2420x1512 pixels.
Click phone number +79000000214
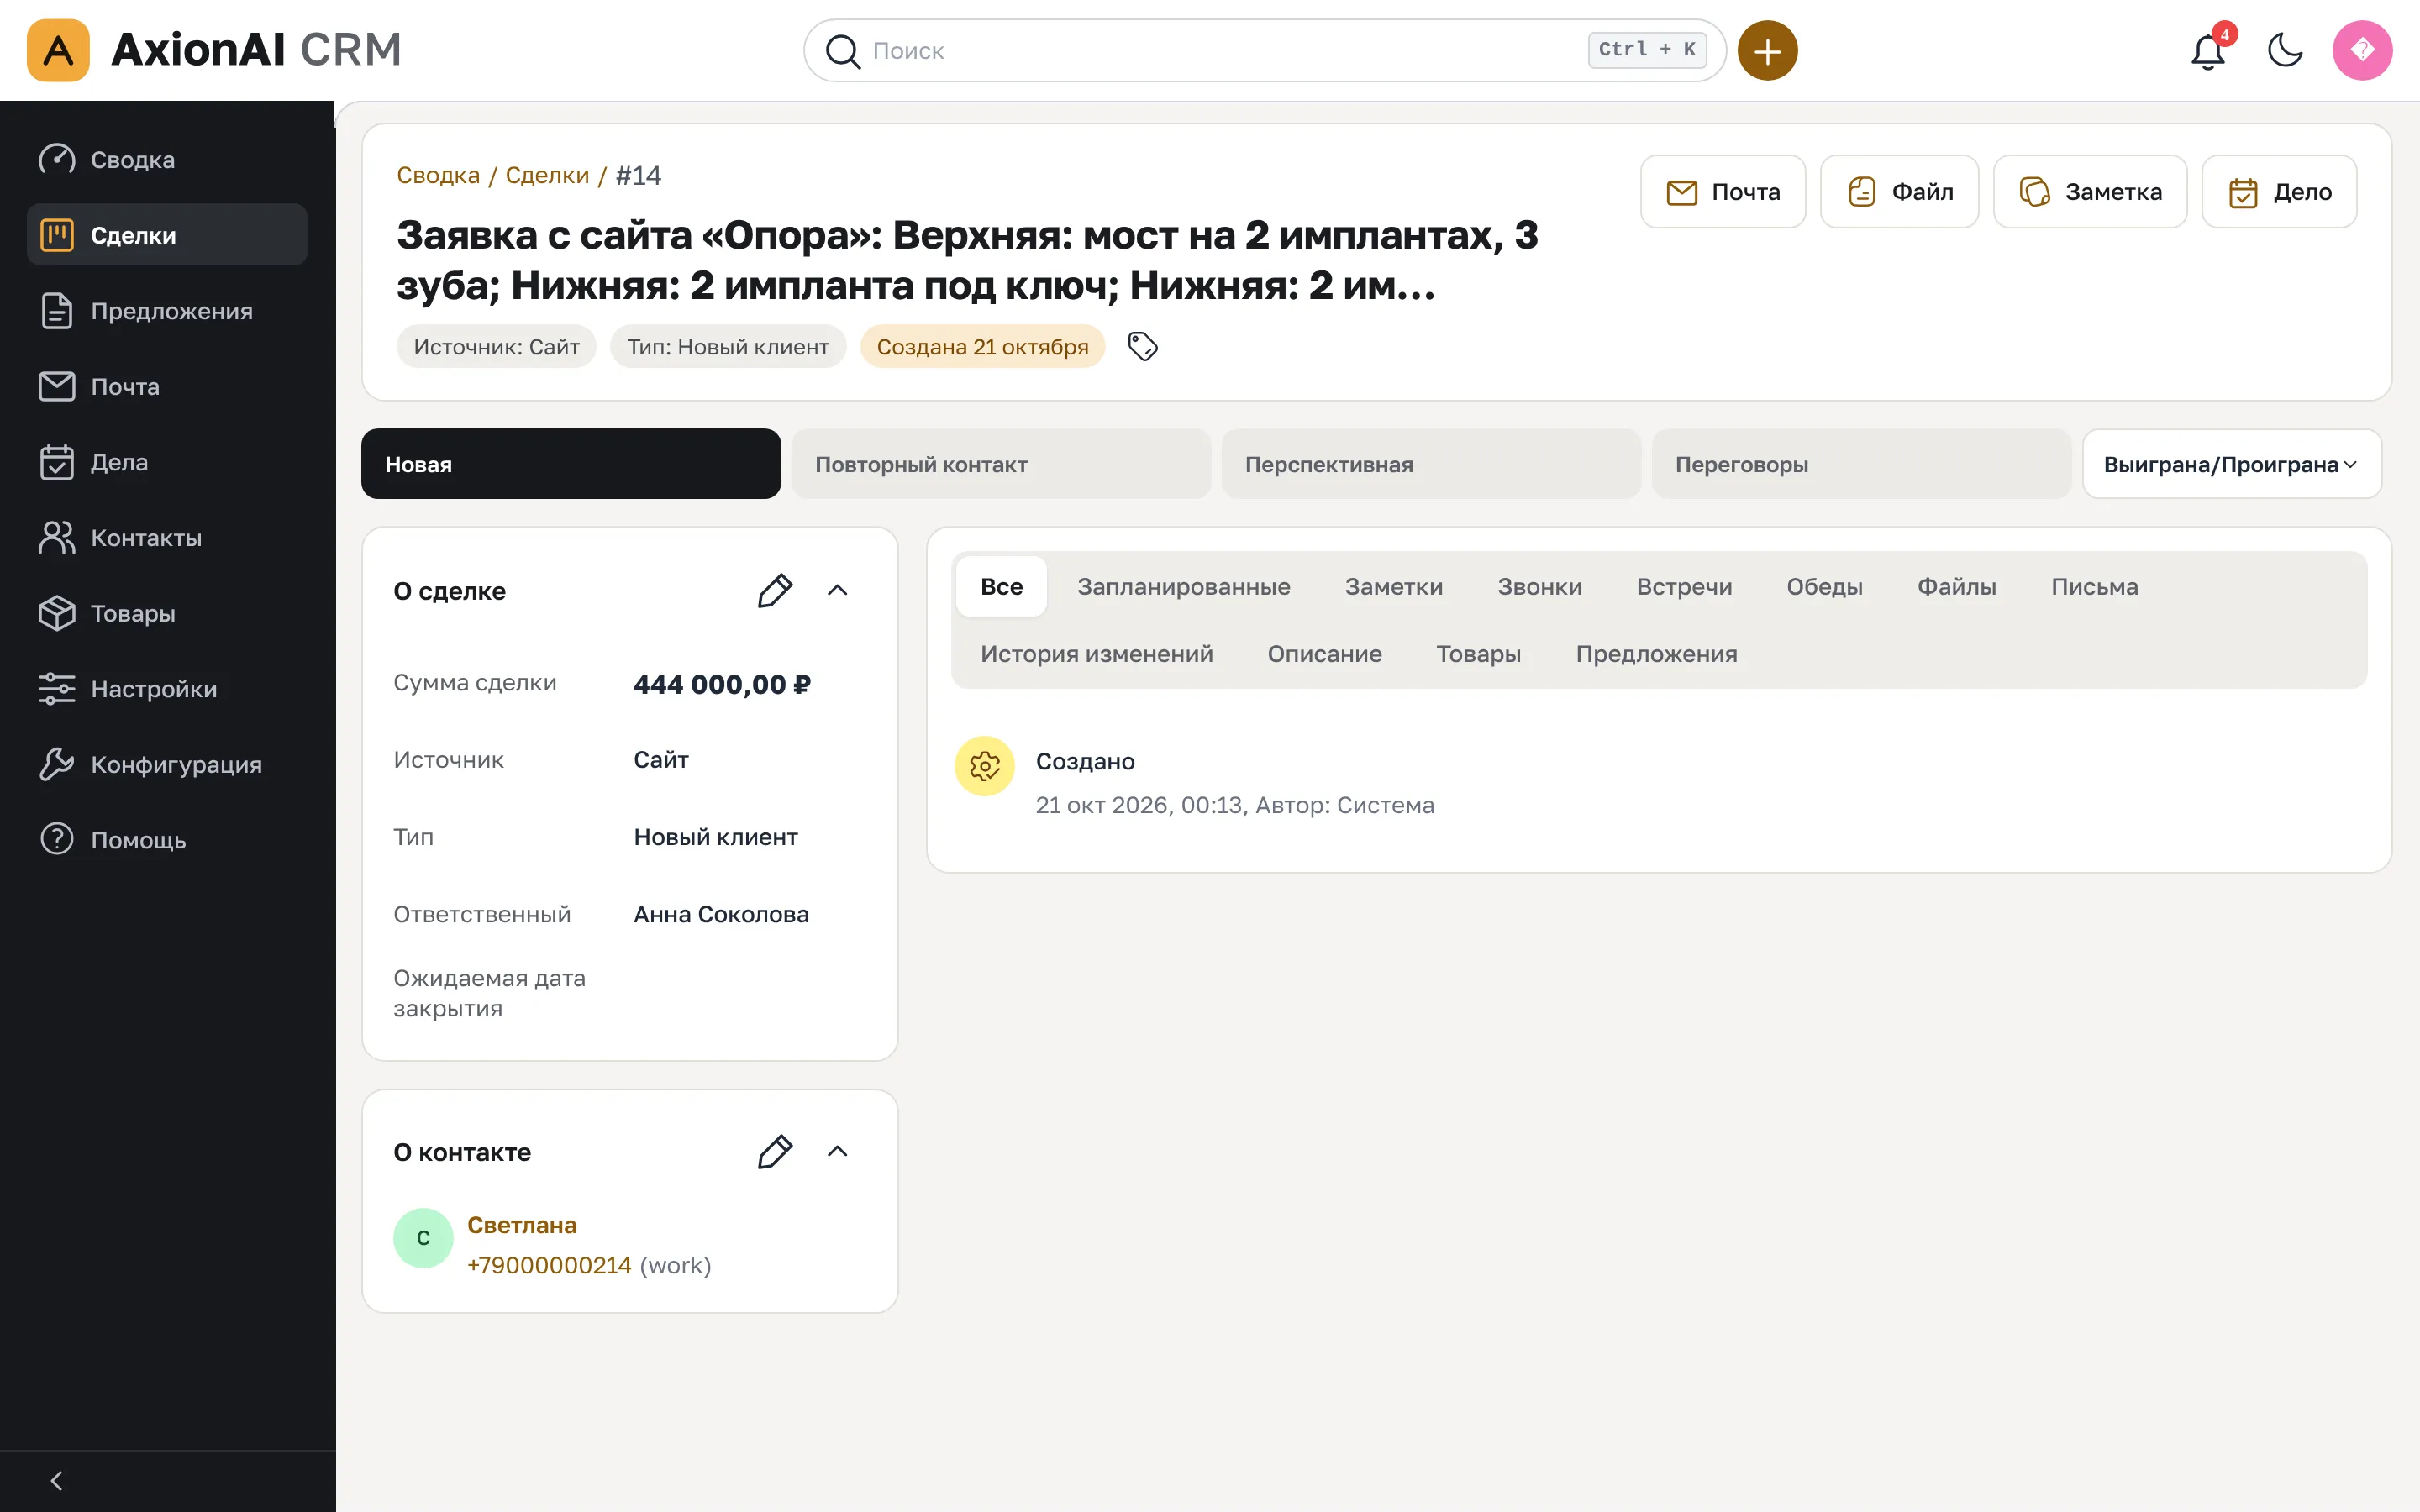click(x=549, y=1265)
